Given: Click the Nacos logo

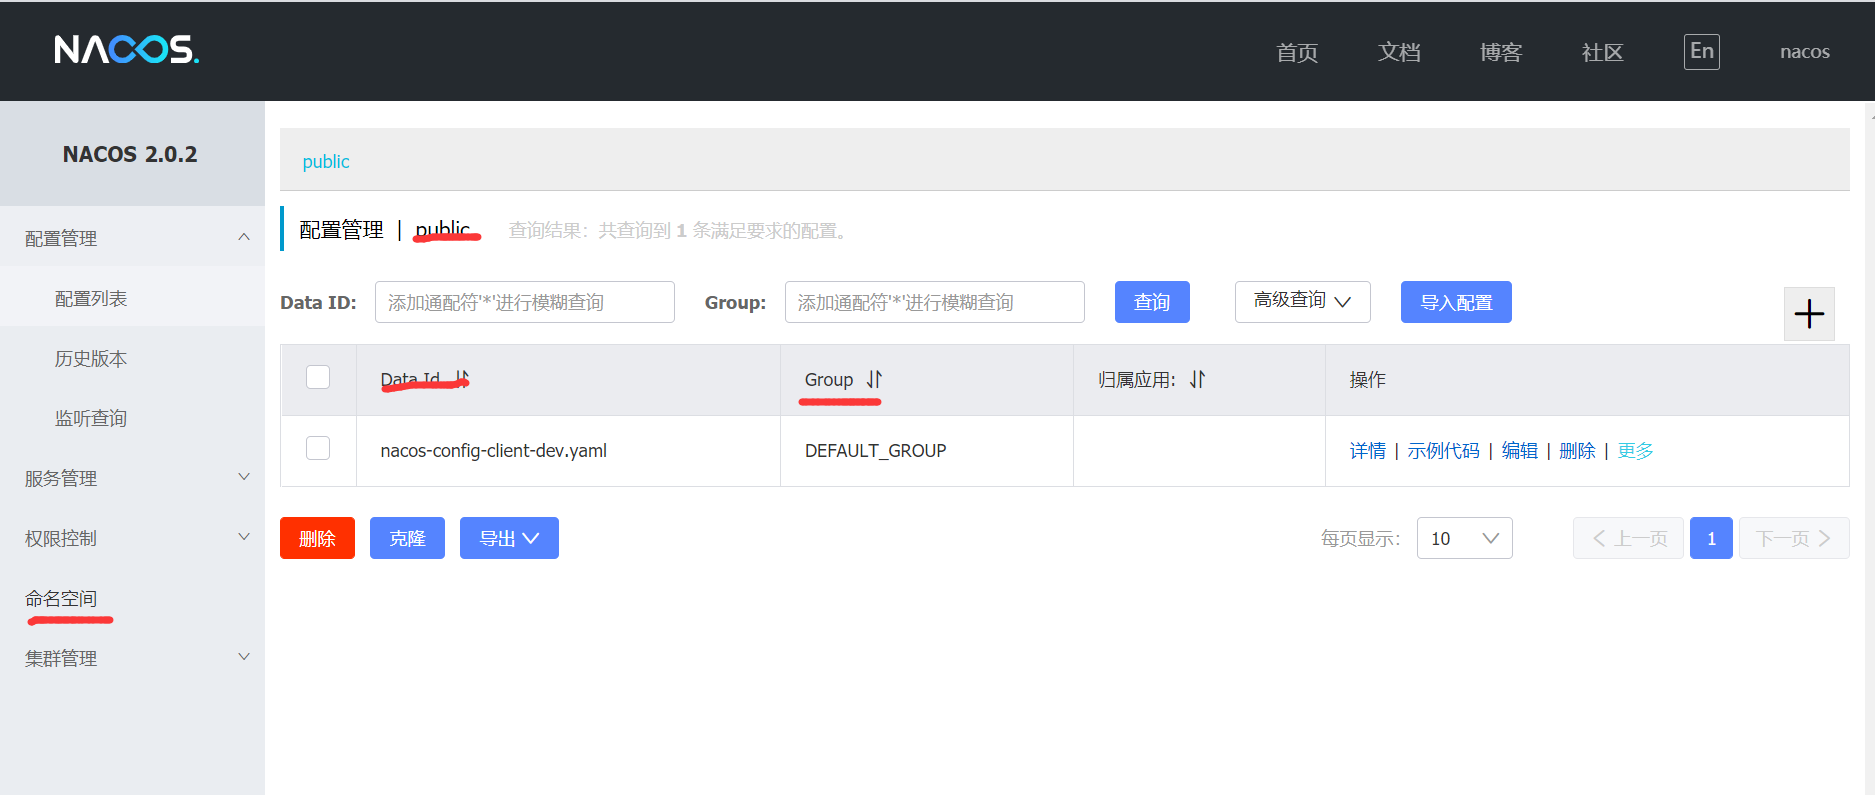Looking at the screenshot, I should (127, 49).
